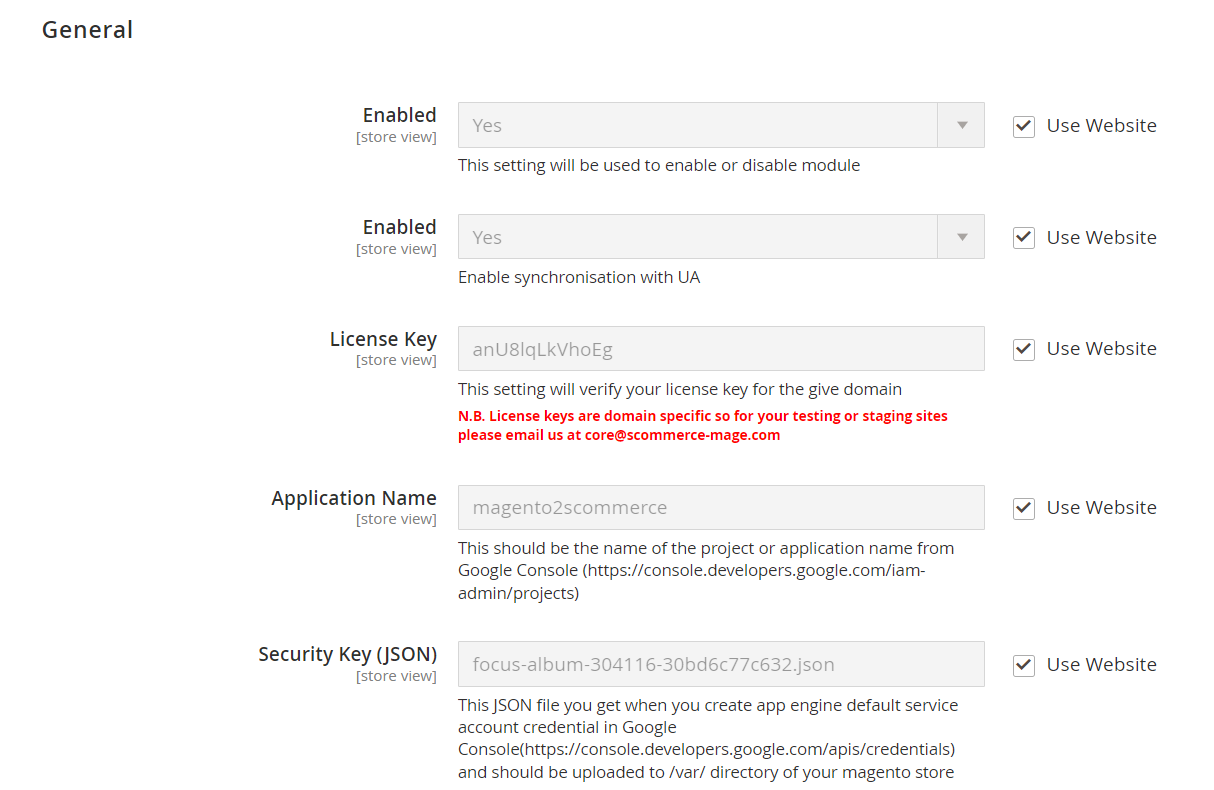Uncheck Use Website next to Application Name
This screenshot has width=1214, height=790.
click(1024, 508)
